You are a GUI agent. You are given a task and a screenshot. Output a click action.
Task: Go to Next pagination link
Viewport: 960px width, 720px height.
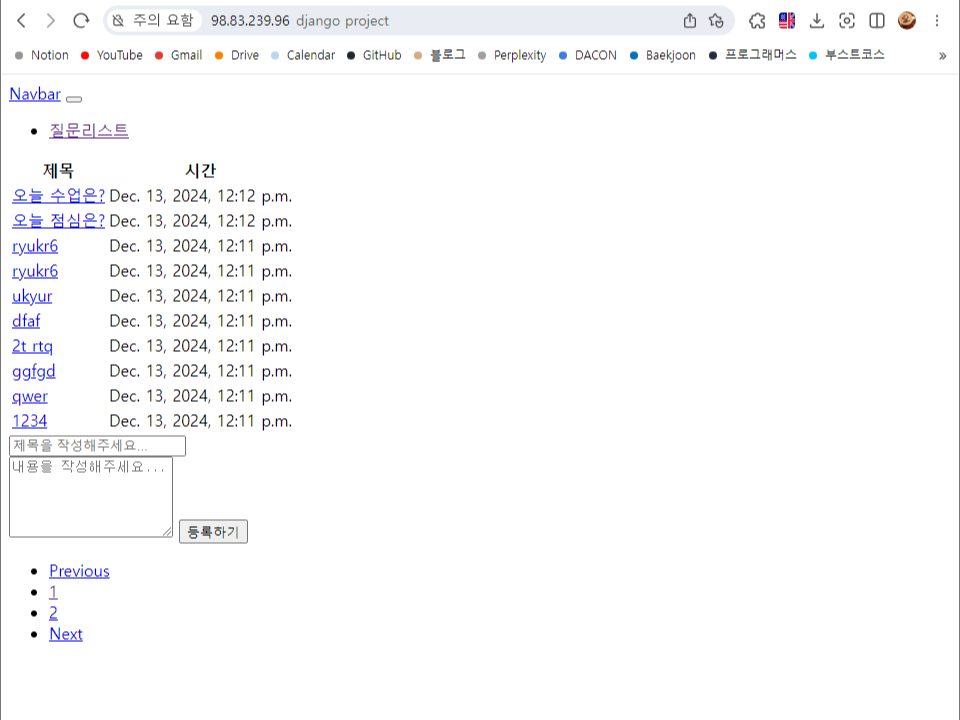click(66, 634)
